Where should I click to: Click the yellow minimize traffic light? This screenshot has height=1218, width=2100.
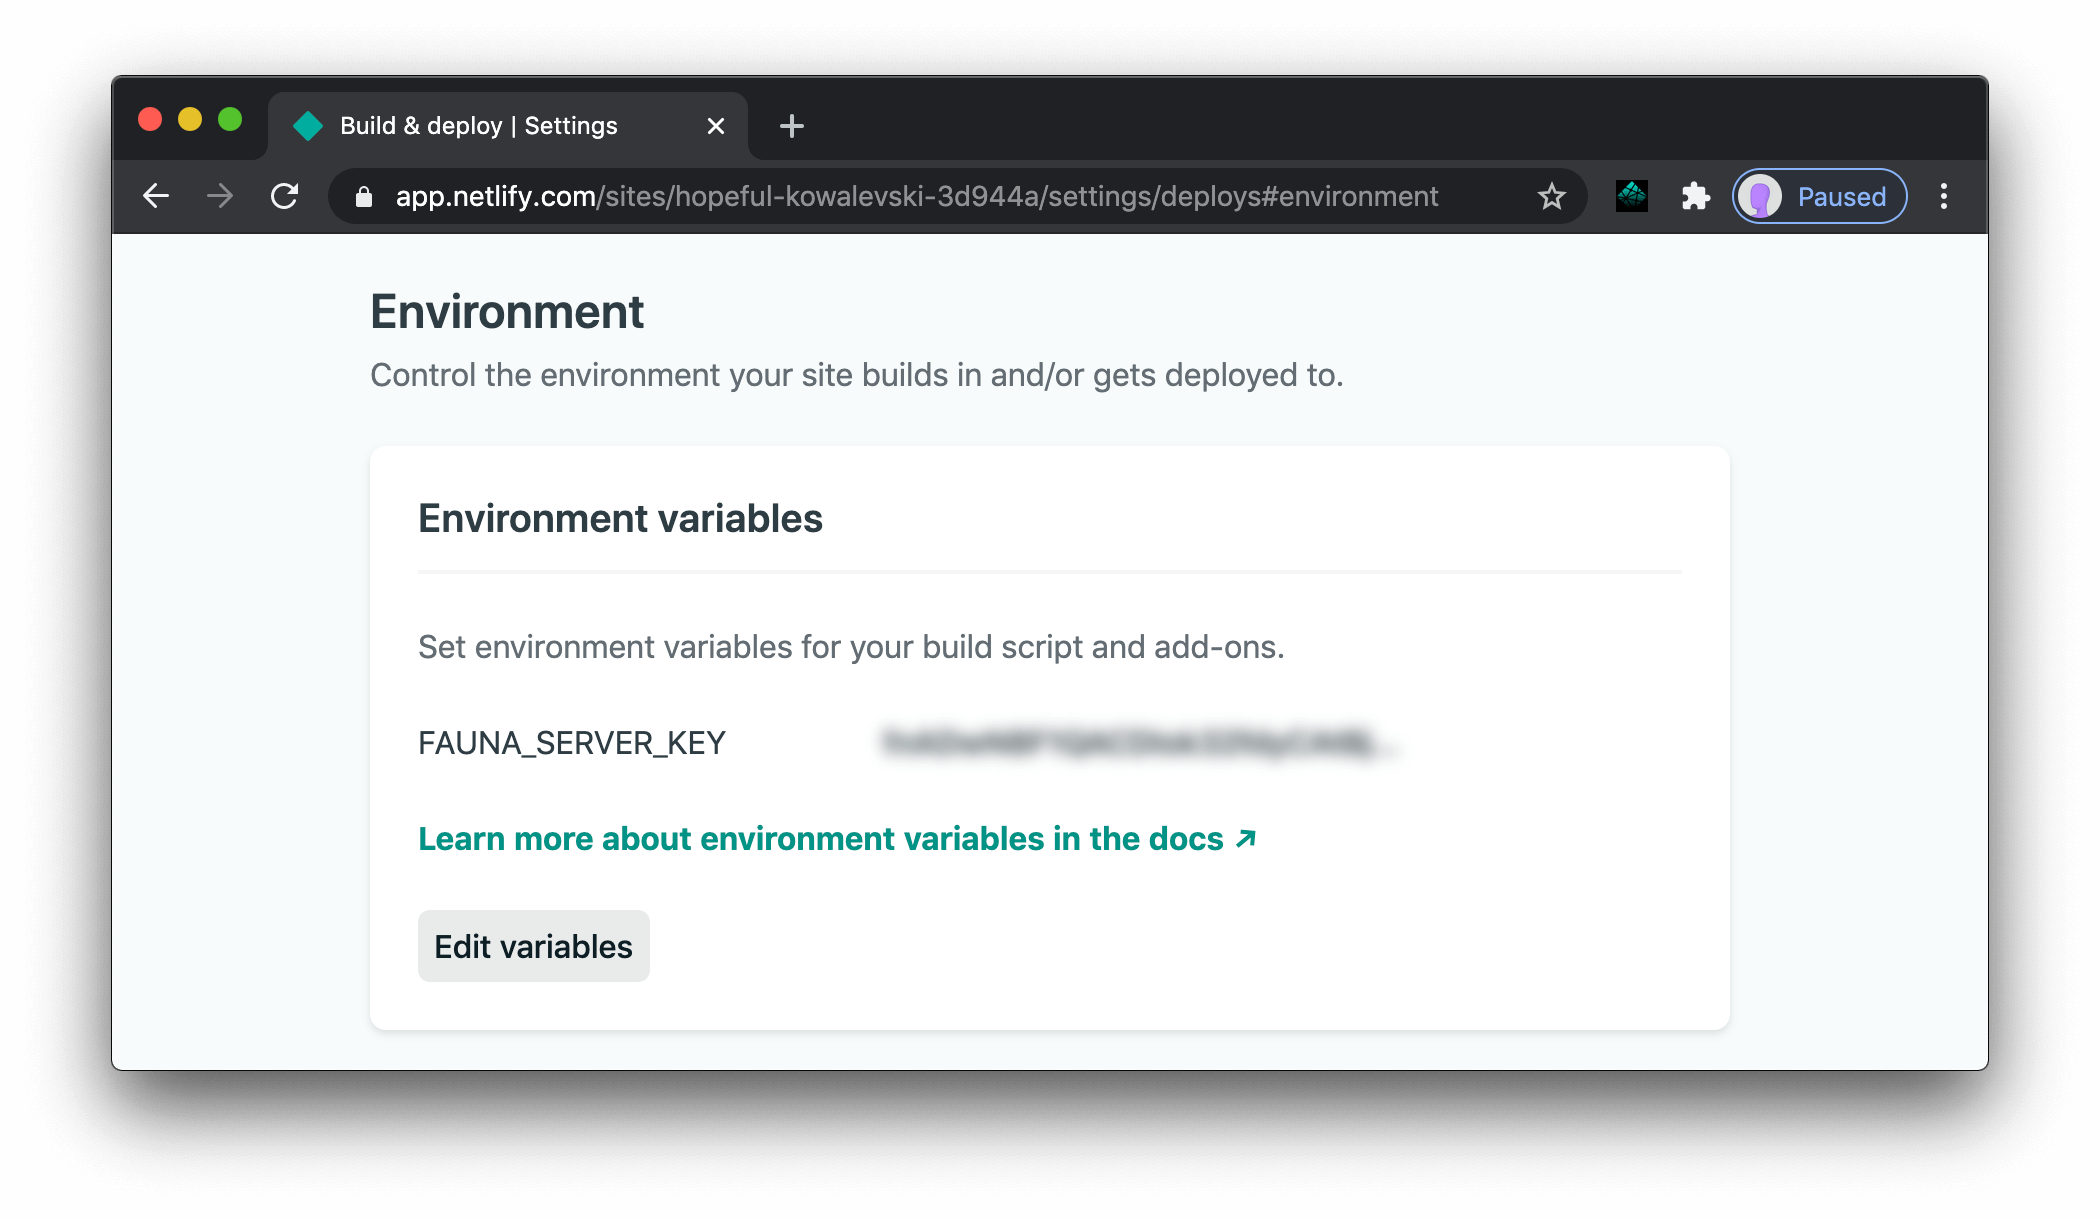point(190,119)
